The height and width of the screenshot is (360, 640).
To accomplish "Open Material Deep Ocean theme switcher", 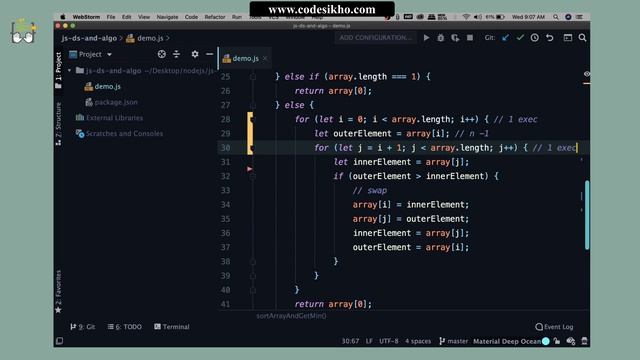I will tap(507, 341).
